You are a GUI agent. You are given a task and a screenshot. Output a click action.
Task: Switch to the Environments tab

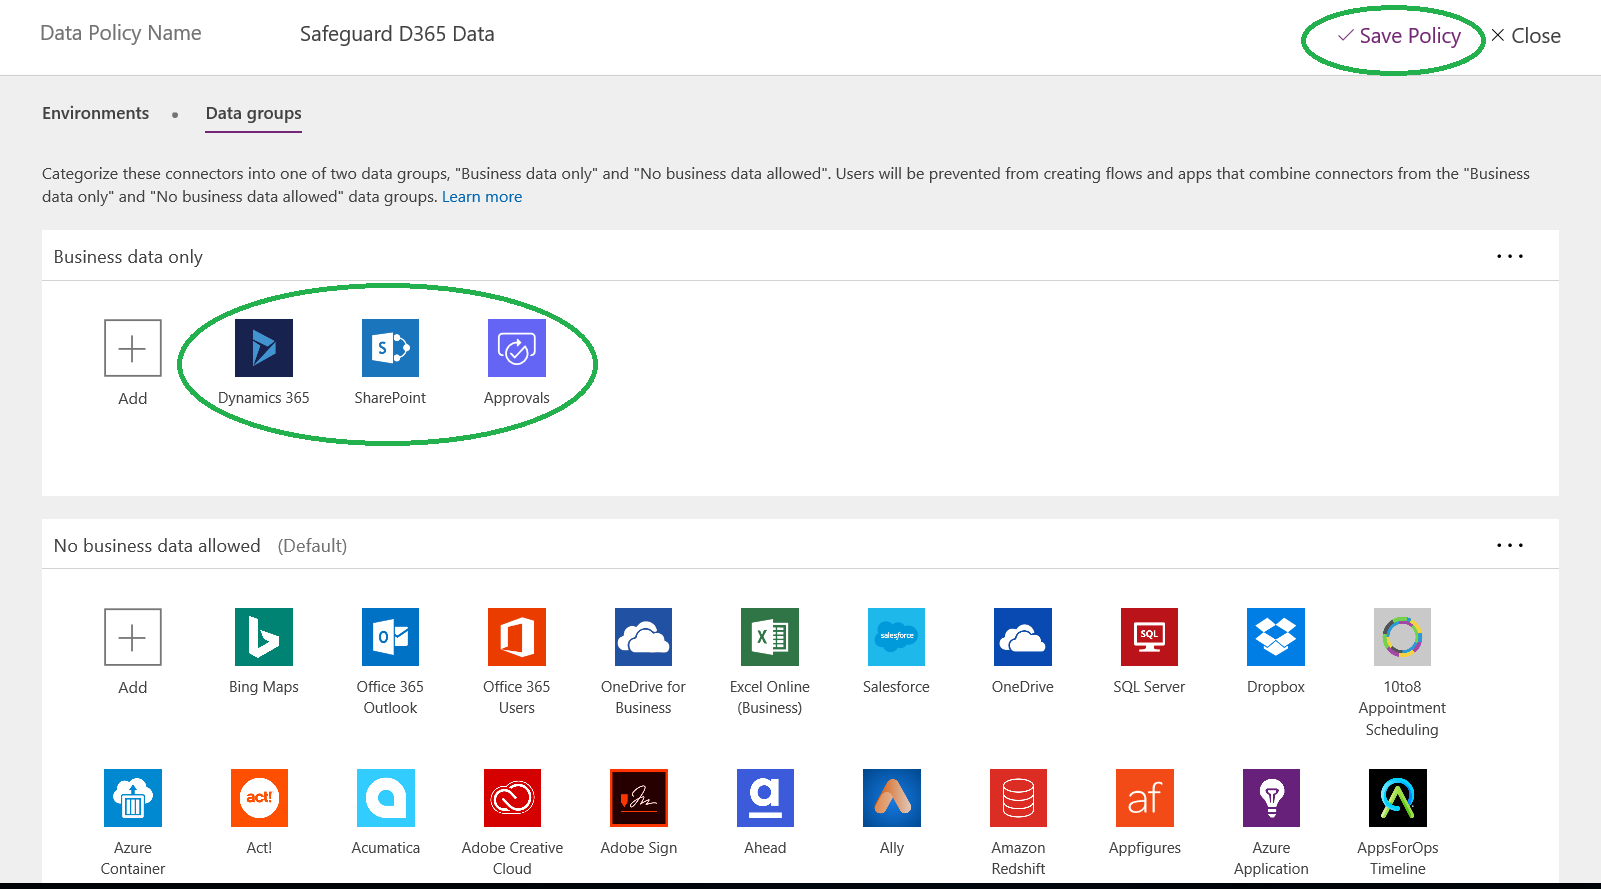point(96,114)
